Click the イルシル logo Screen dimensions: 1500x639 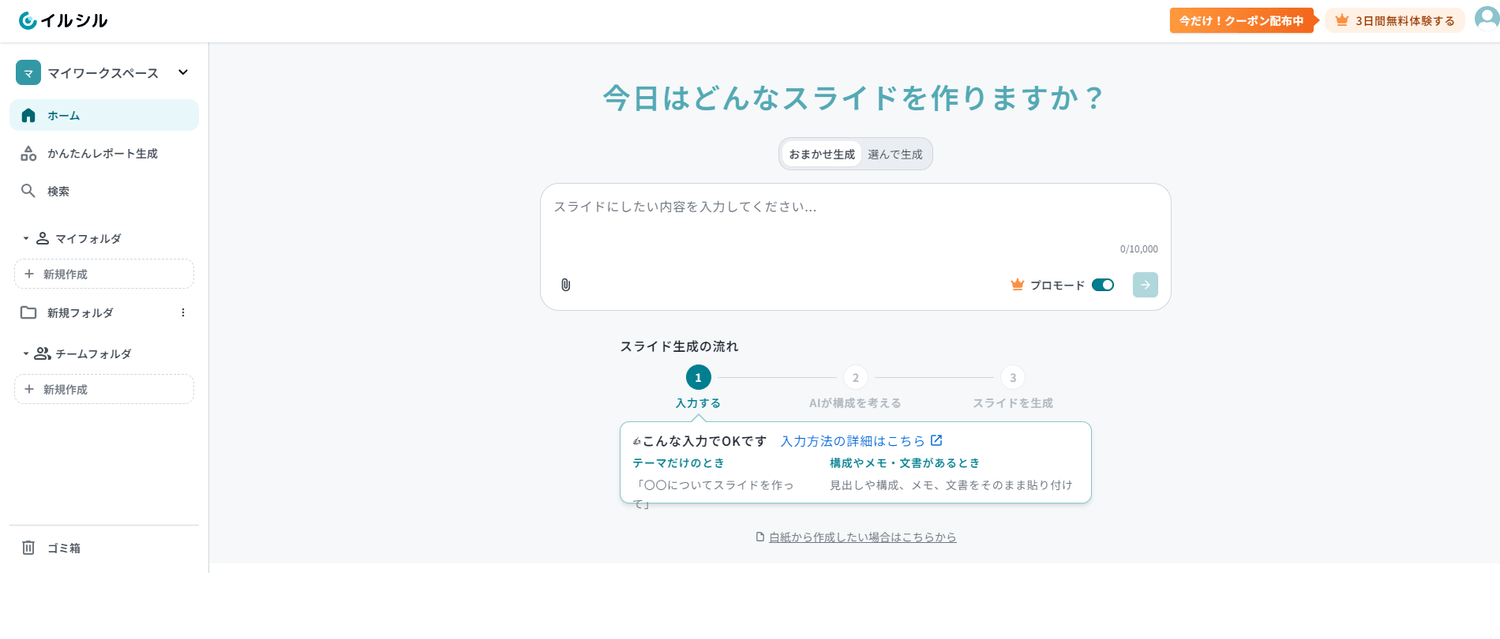63,20
